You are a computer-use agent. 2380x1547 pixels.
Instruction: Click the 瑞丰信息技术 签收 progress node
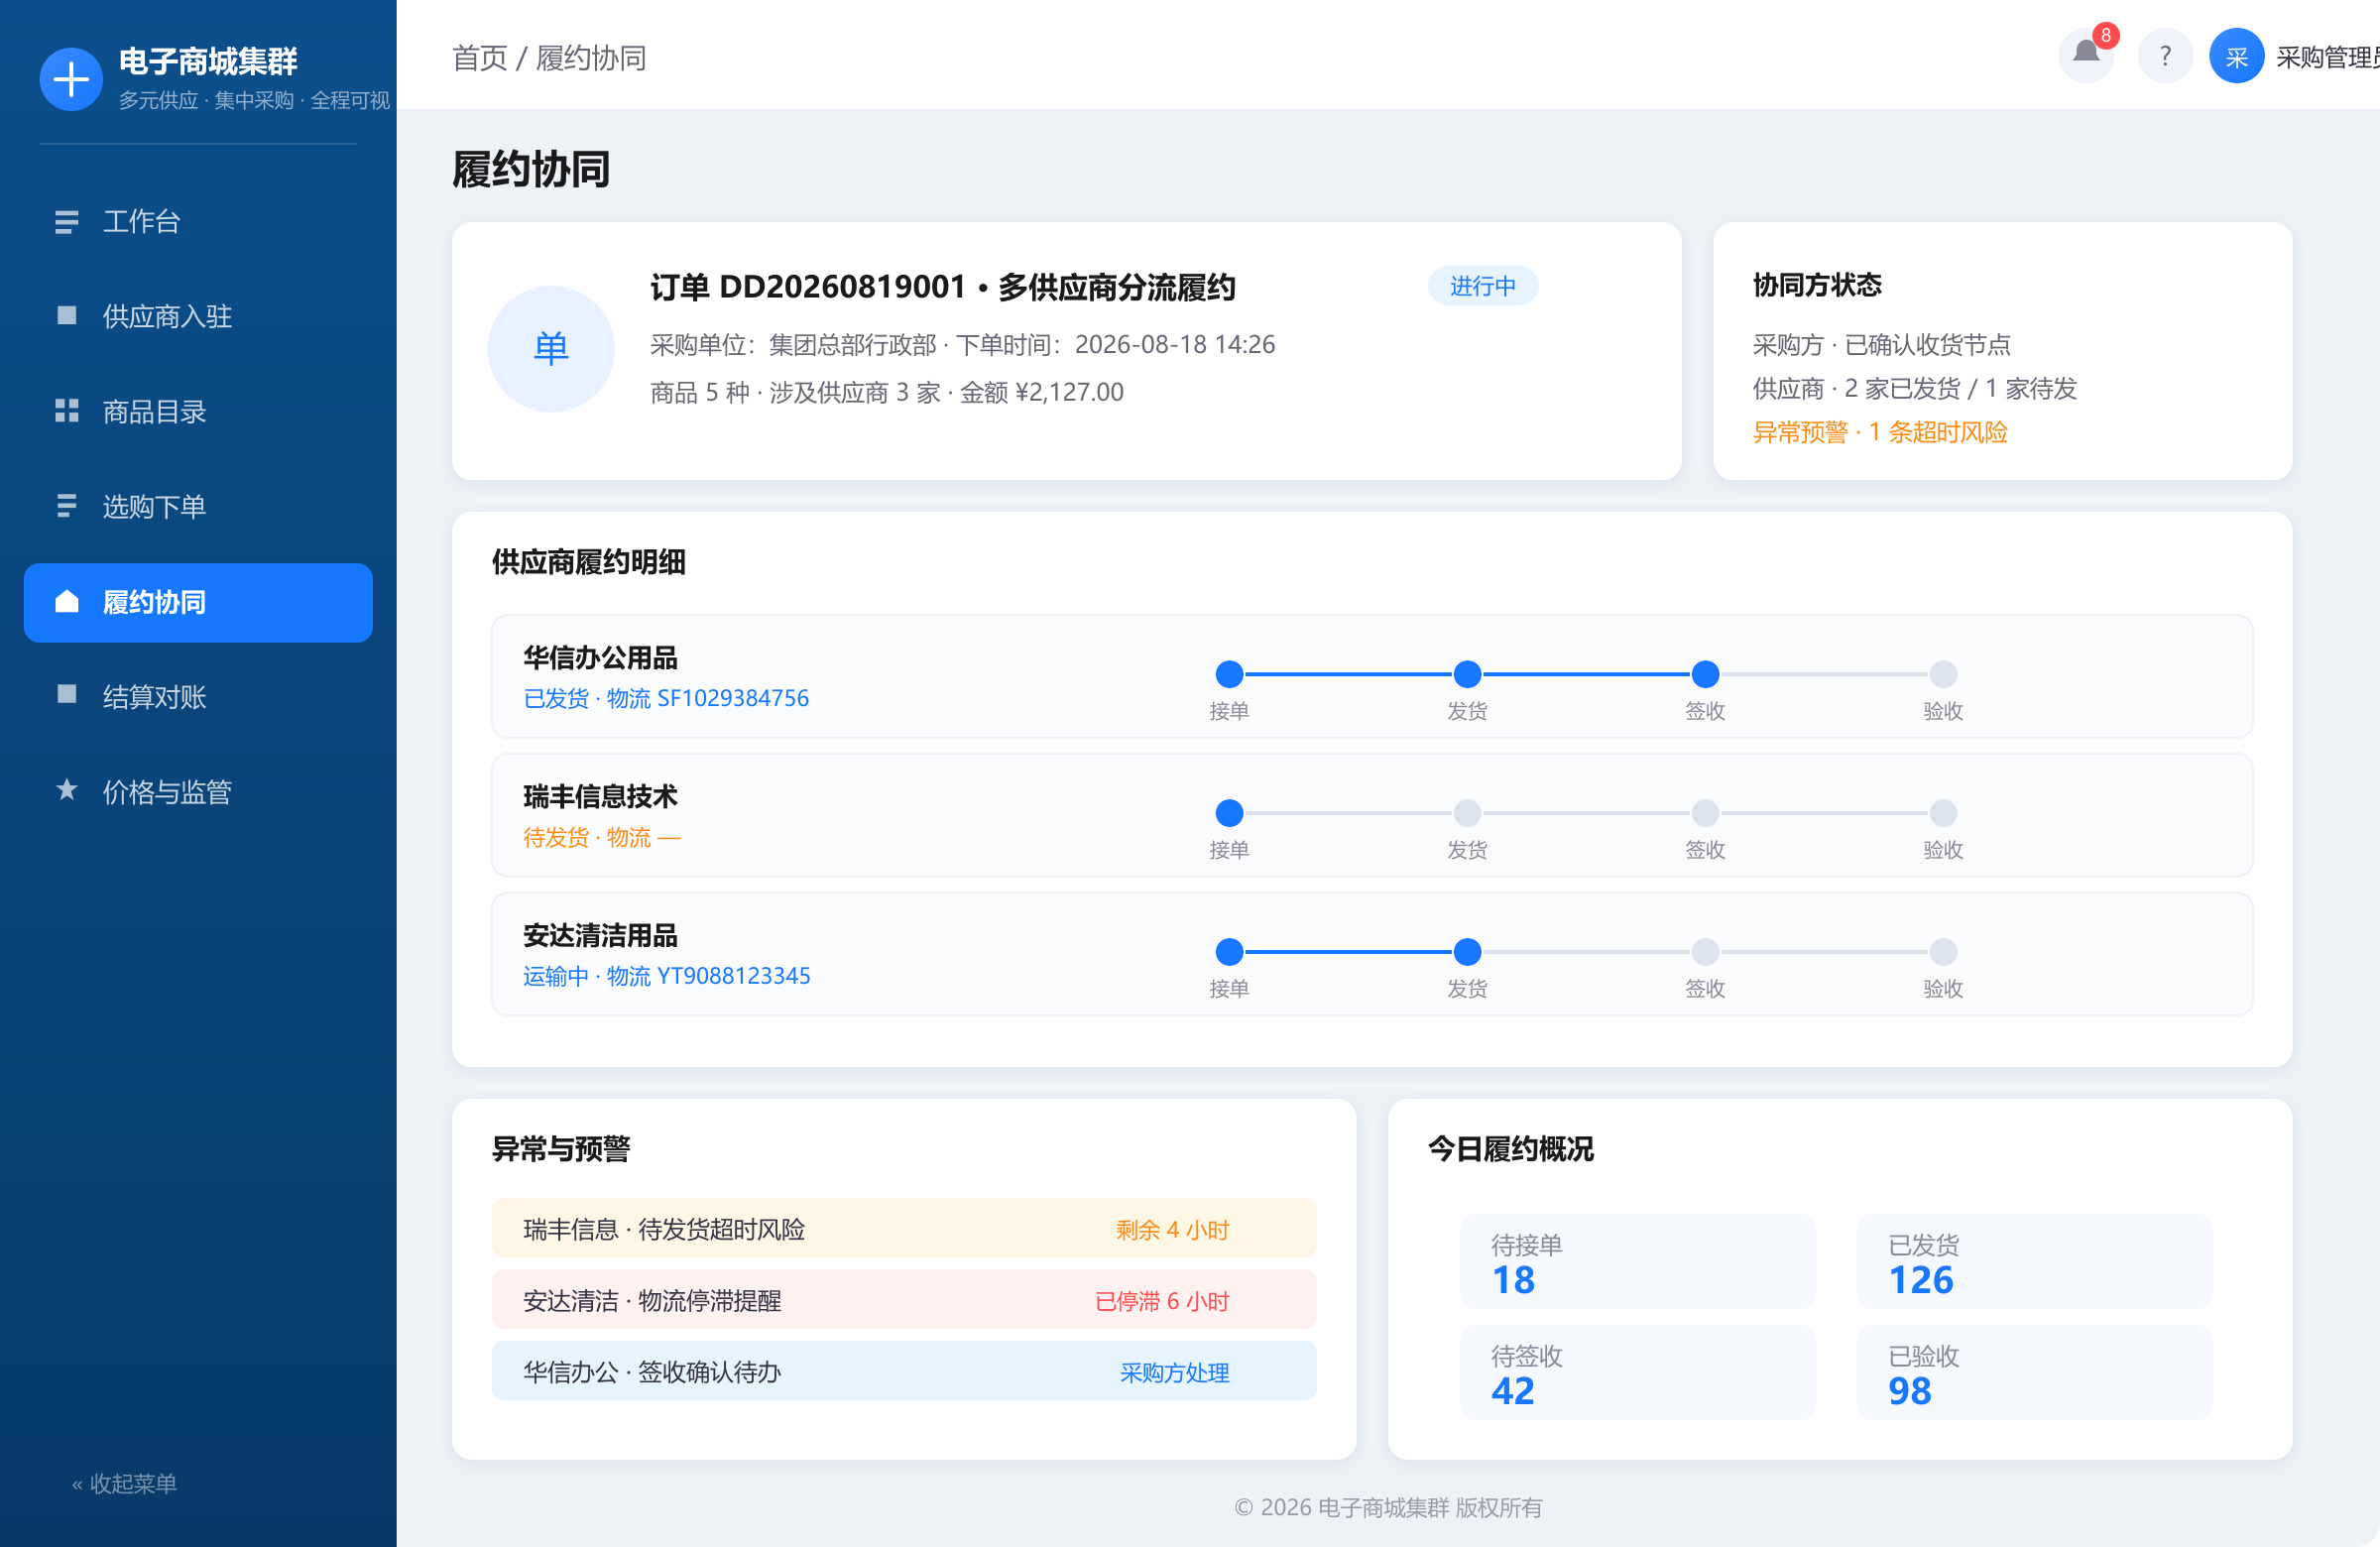pos(1705,813)
